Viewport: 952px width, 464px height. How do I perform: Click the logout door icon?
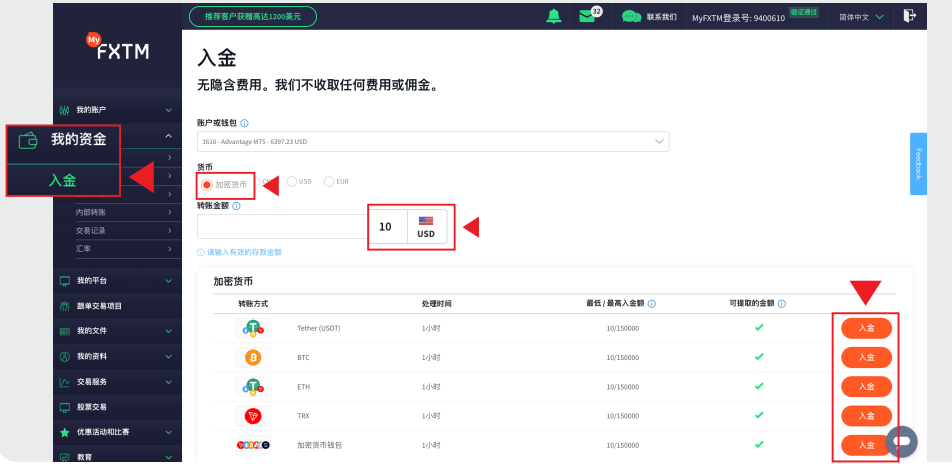click(x=909, y=16)
